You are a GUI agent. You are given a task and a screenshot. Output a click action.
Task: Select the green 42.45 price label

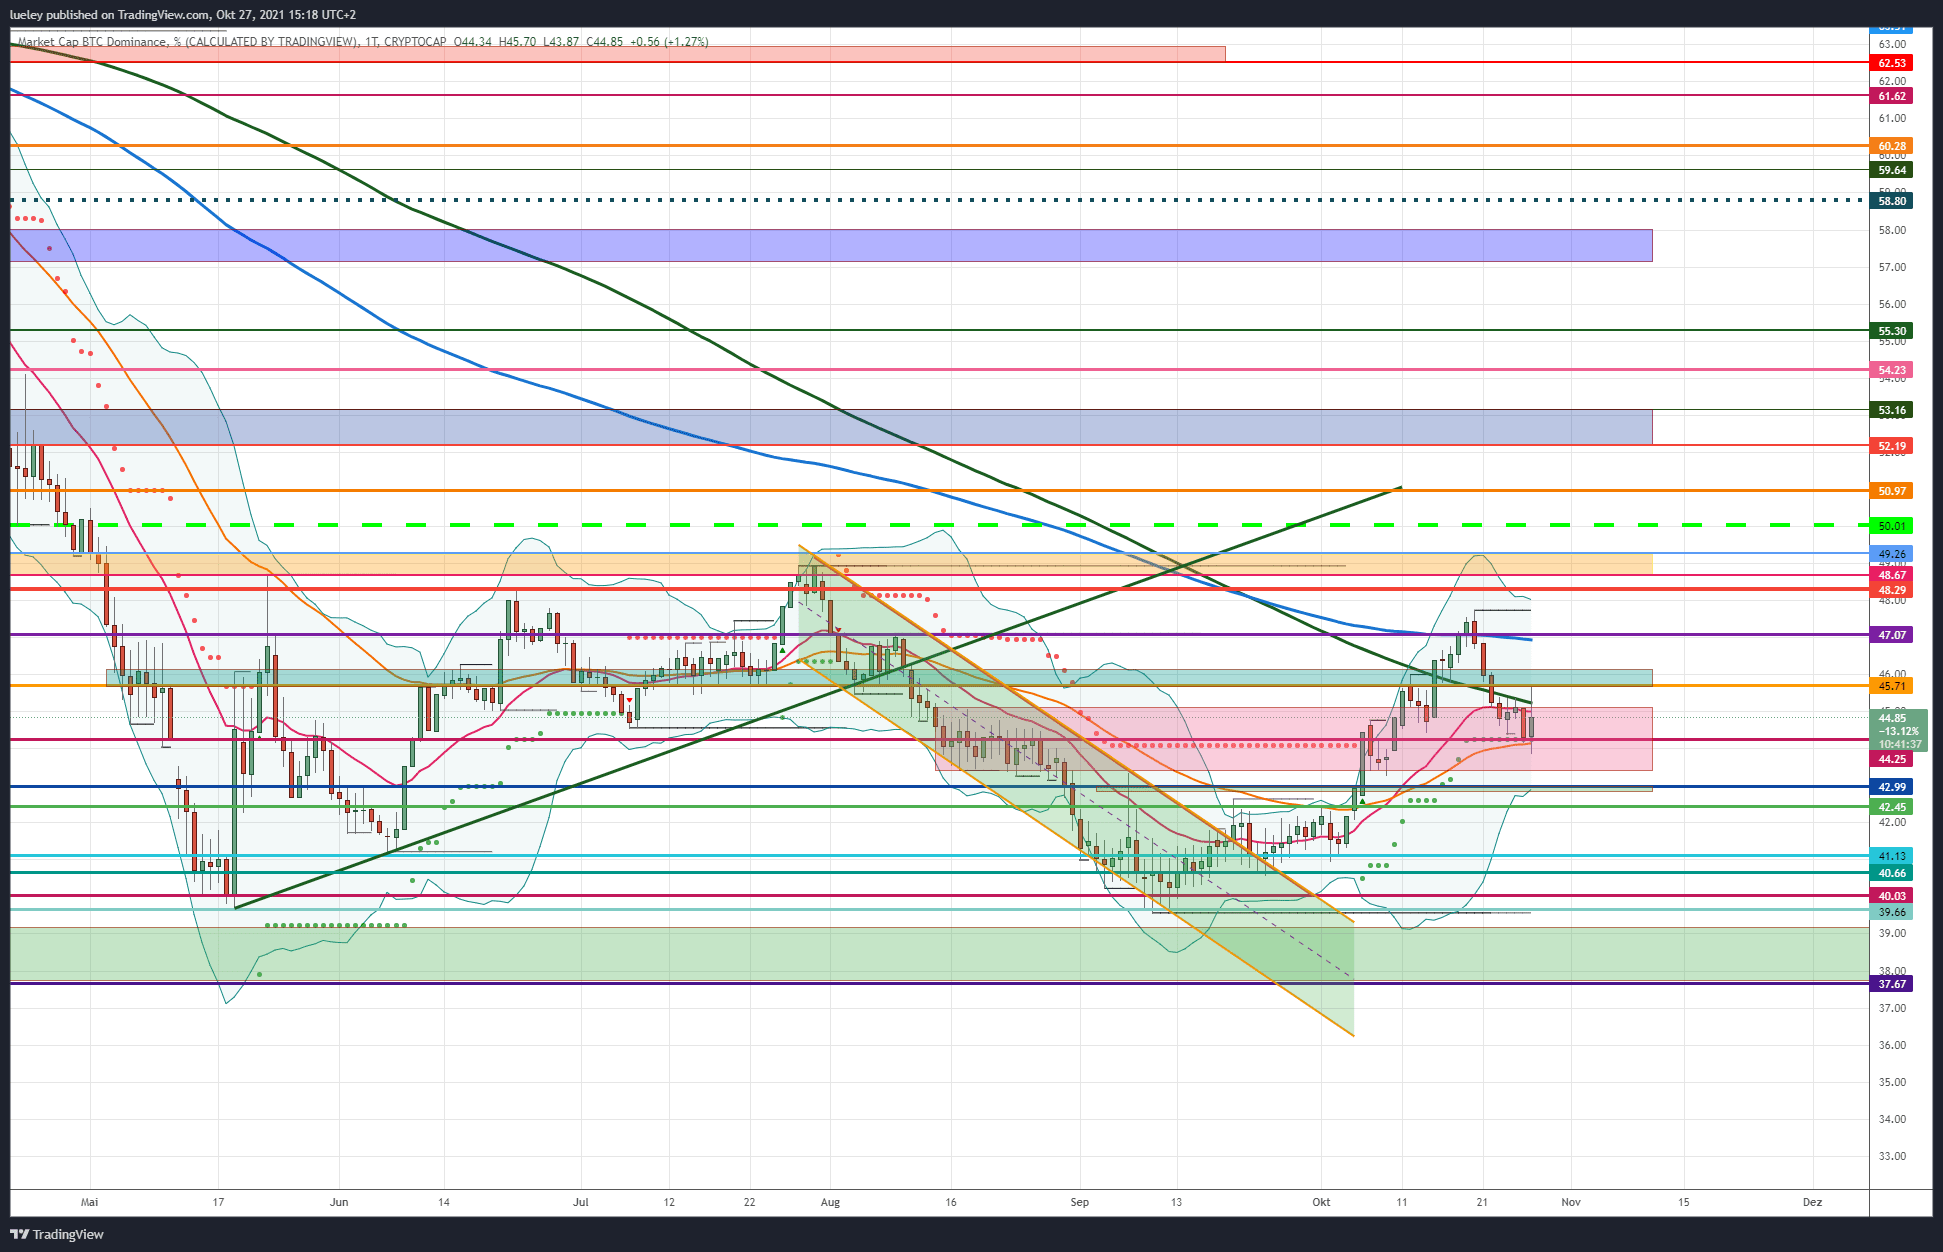click(1891, 807)
